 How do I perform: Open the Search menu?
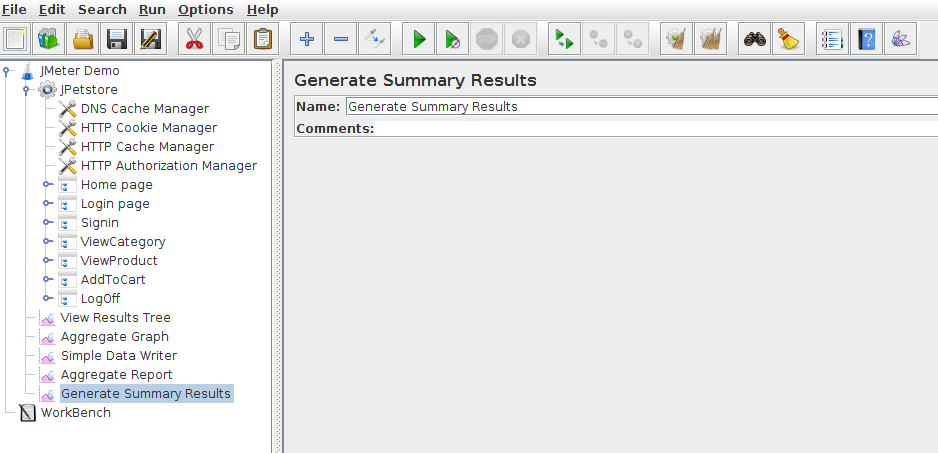(102, 10)
